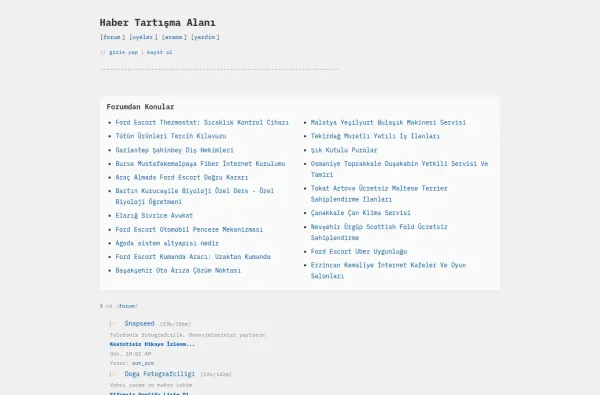Click the 'forum' path link after cd
This screenshot has height=395, width=600.
127,306
